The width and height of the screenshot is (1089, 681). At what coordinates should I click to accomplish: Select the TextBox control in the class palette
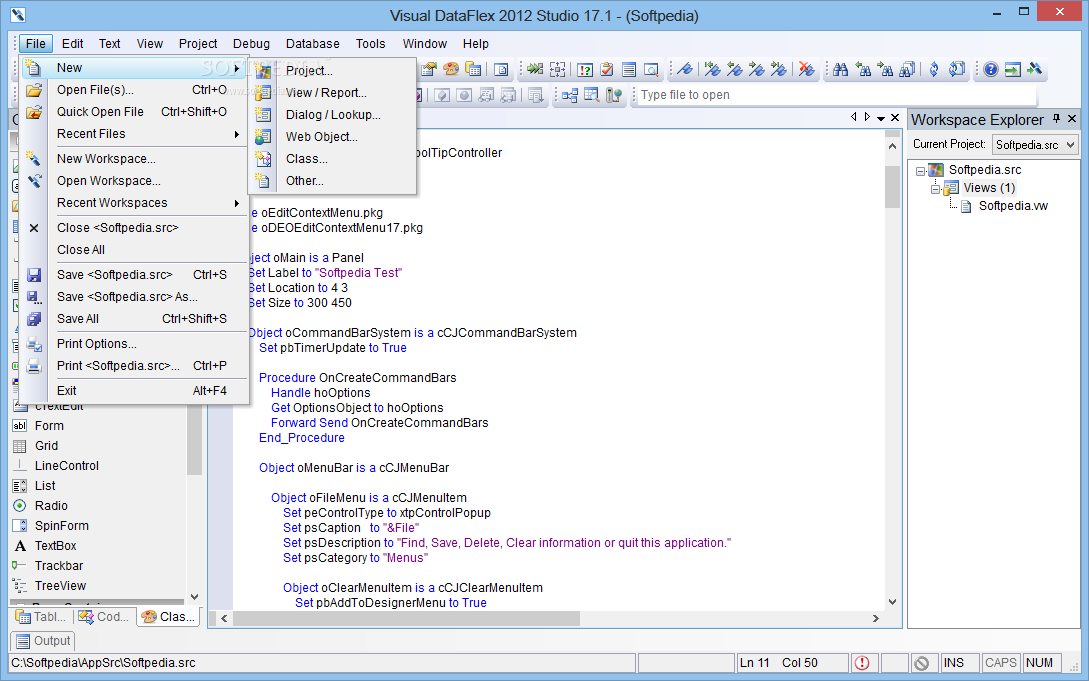(x=56, y=546)
